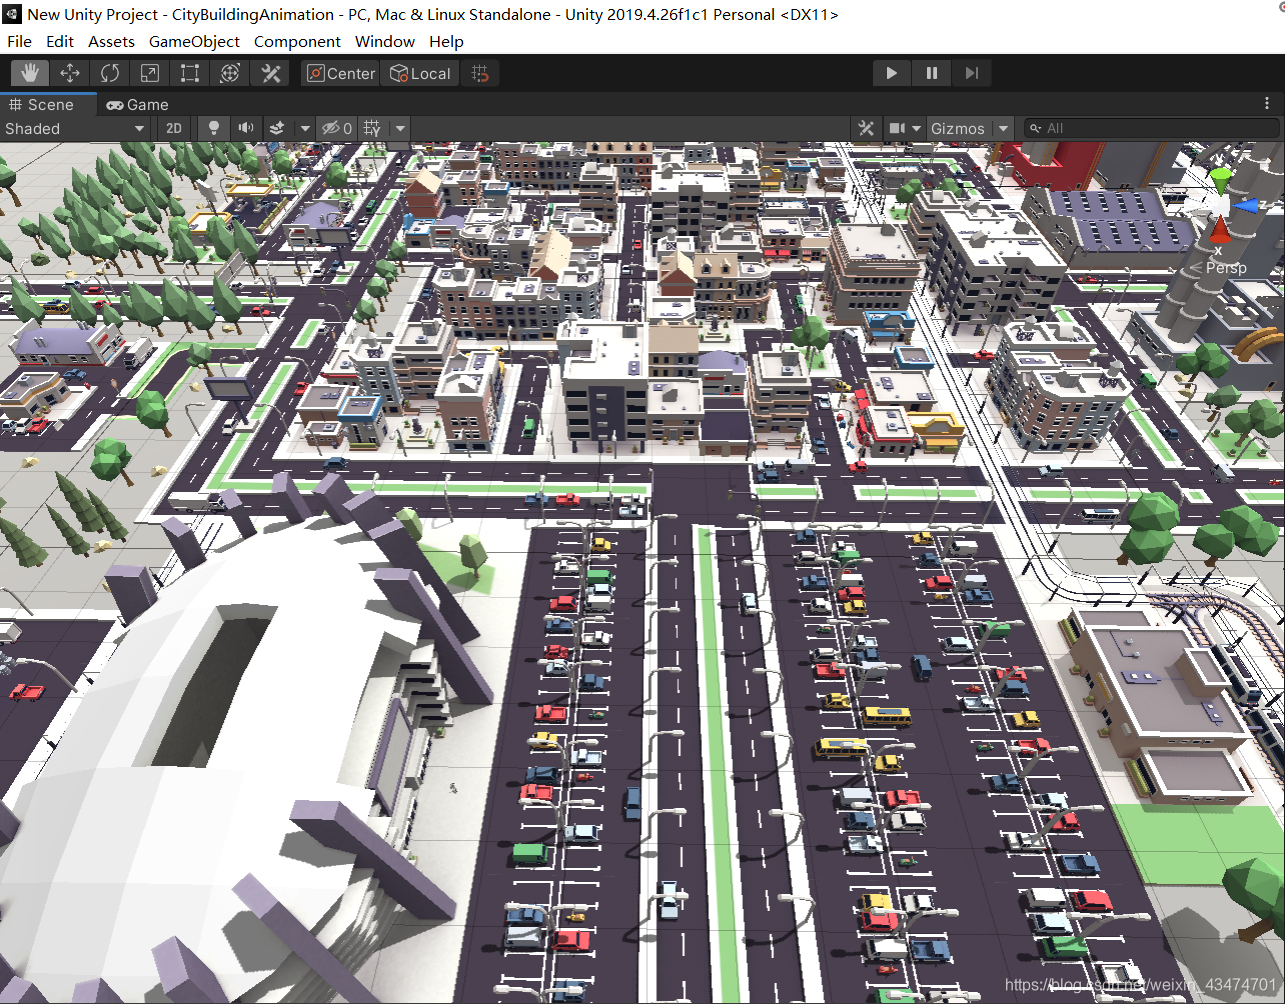The image size is (1285, 1004).
Task: Toggle Persp projection label
Action: pyautogui.click(x=1226, y=267)
